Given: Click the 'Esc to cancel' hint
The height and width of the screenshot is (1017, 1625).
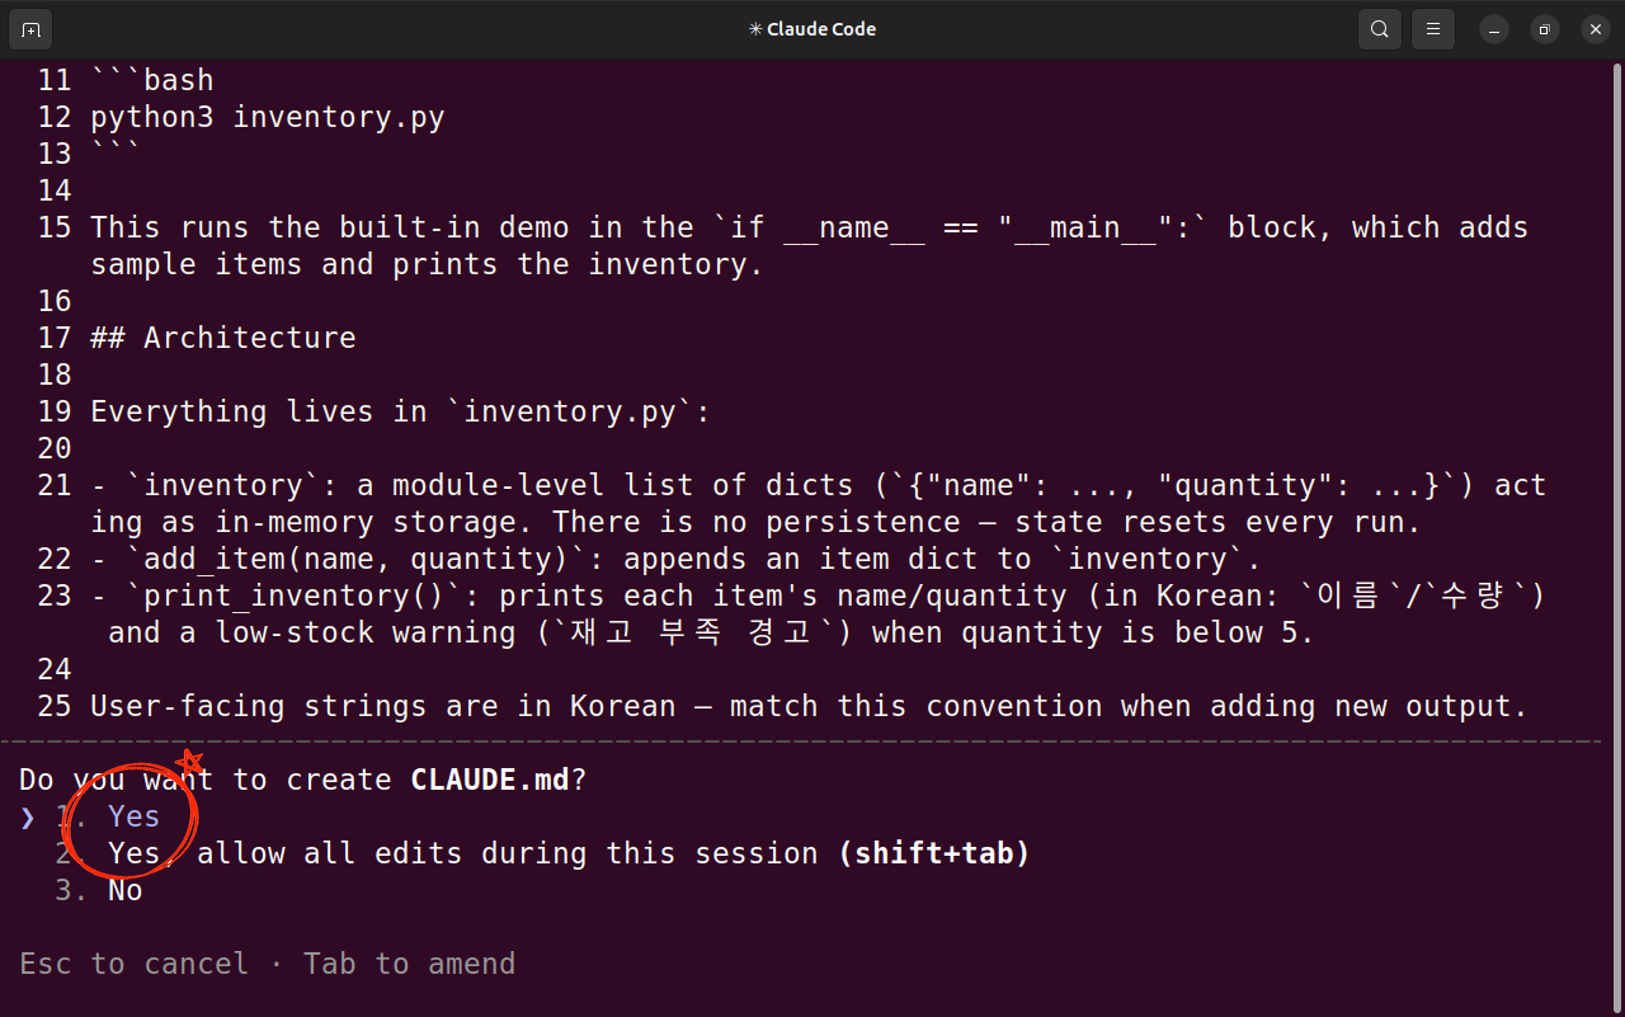Looking at the screenshot, I should [134, 964].
